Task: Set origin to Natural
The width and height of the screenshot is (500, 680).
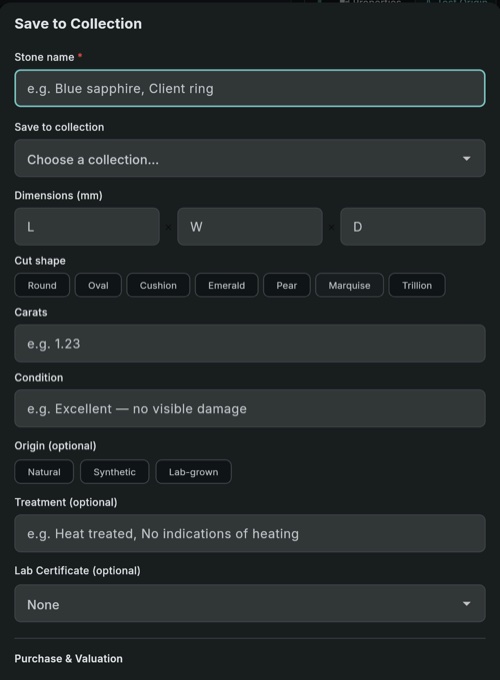Action: tap(44, 472)
